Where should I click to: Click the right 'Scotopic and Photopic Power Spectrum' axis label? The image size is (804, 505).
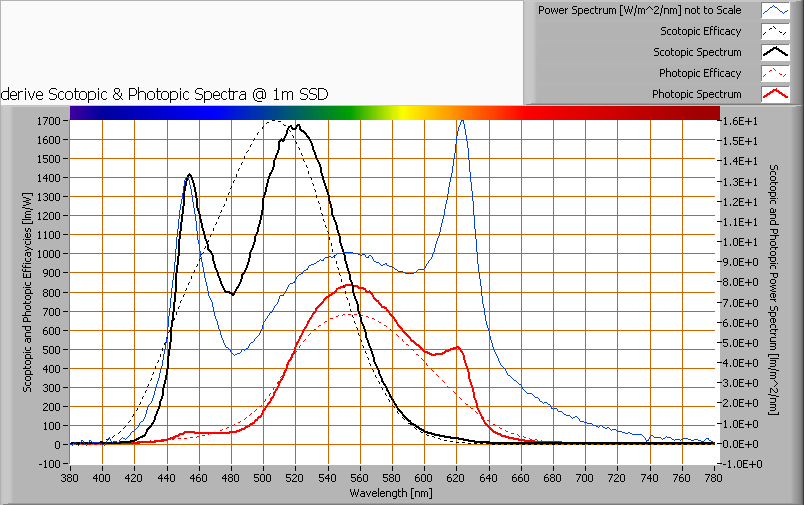click(x=775, y=292)
